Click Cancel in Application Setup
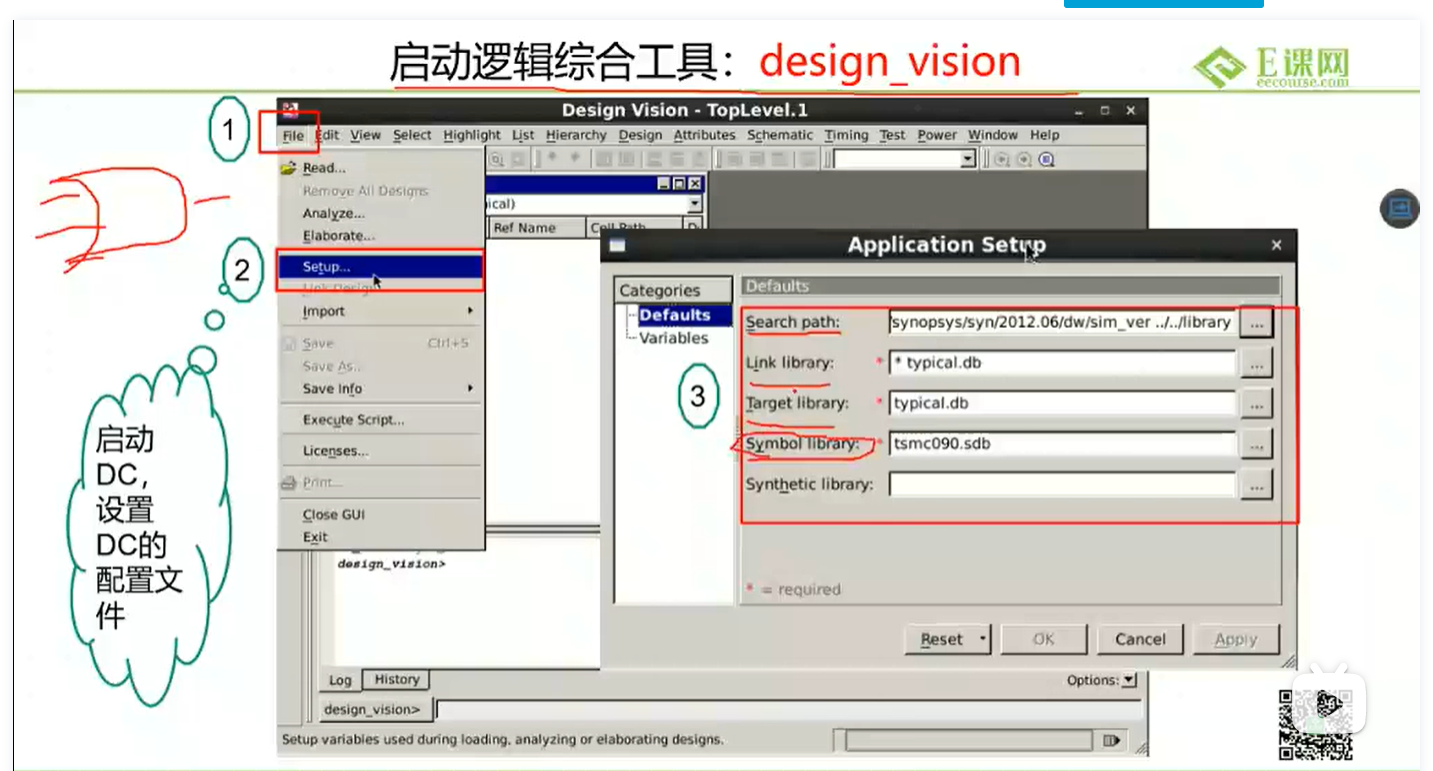Image resolution: width=1433 pixels, height=771 pixels. (x=1141, y=640)
